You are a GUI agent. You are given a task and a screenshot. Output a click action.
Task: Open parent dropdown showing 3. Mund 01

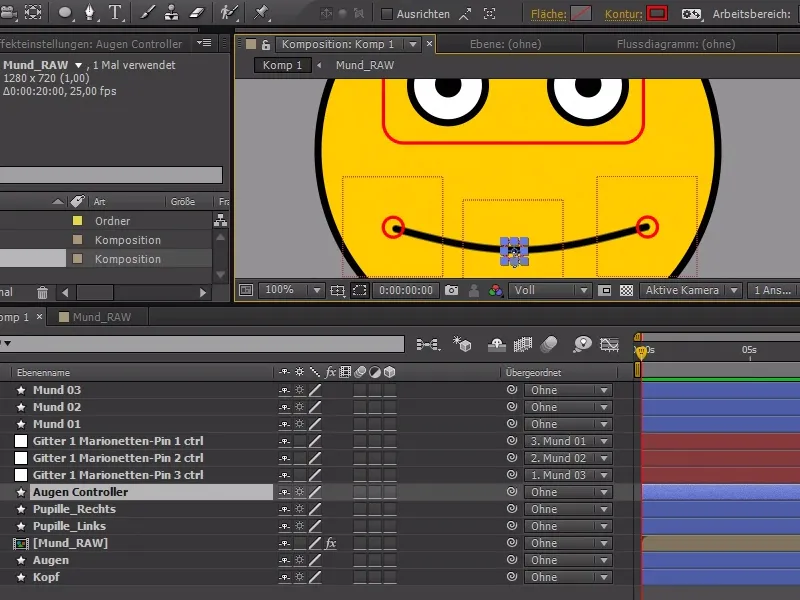568,441
